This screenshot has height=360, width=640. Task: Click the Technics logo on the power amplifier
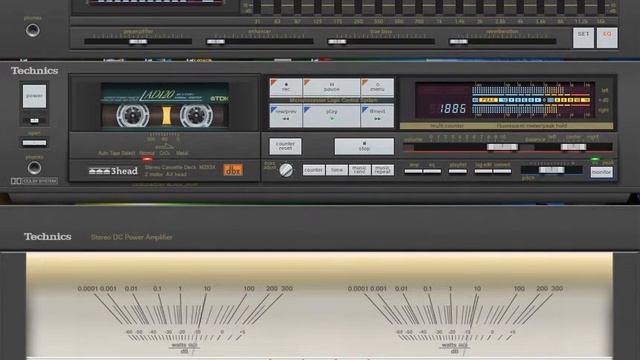(x=47, y=237)
